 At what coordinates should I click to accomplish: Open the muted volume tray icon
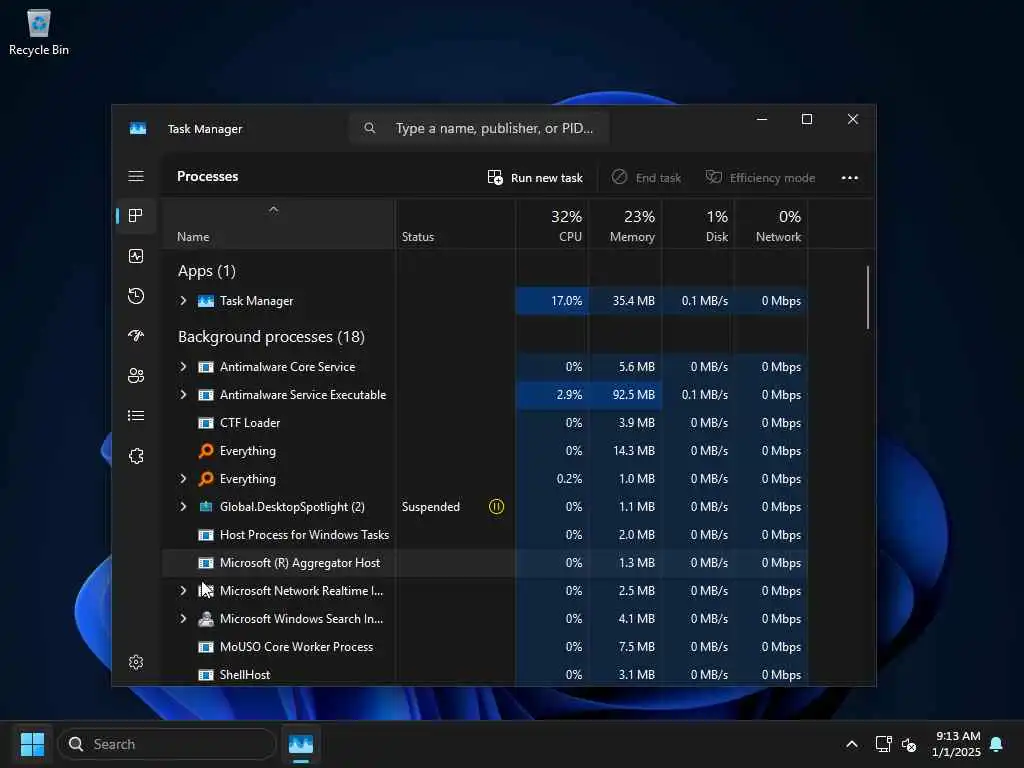908,744
